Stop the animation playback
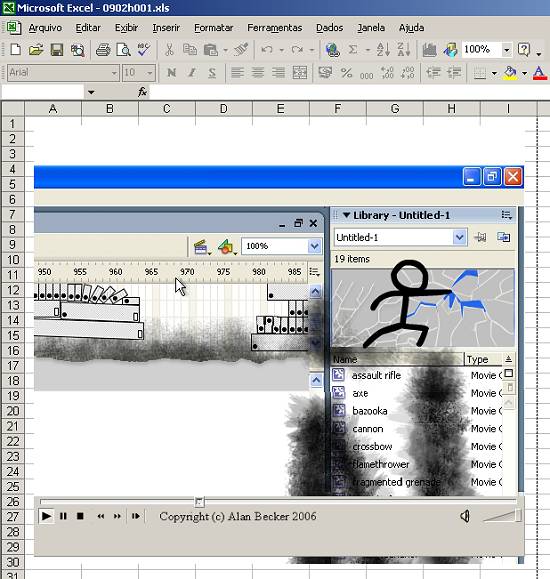This screenshot has width=550, height=579. pyautogui.click(x=80, y=516)
